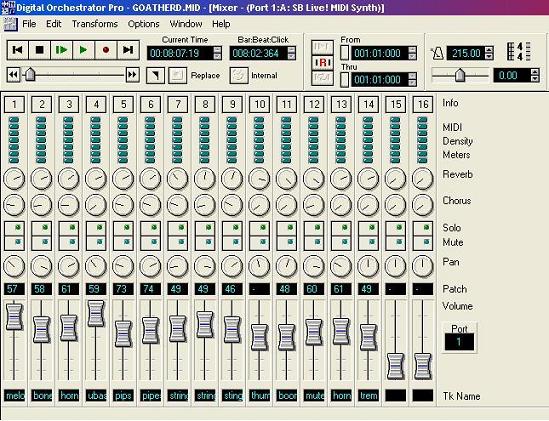Rewind to the start of song
This screenshot has width=549, height=421.
click(18, 50)
